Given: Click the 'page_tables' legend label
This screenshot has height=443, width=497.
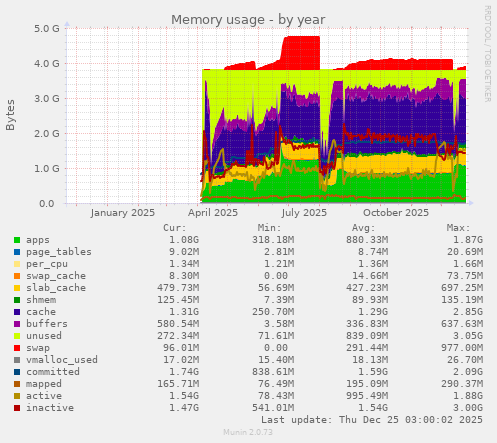Looking at the screenshot, I should click(x=59, y=252).
